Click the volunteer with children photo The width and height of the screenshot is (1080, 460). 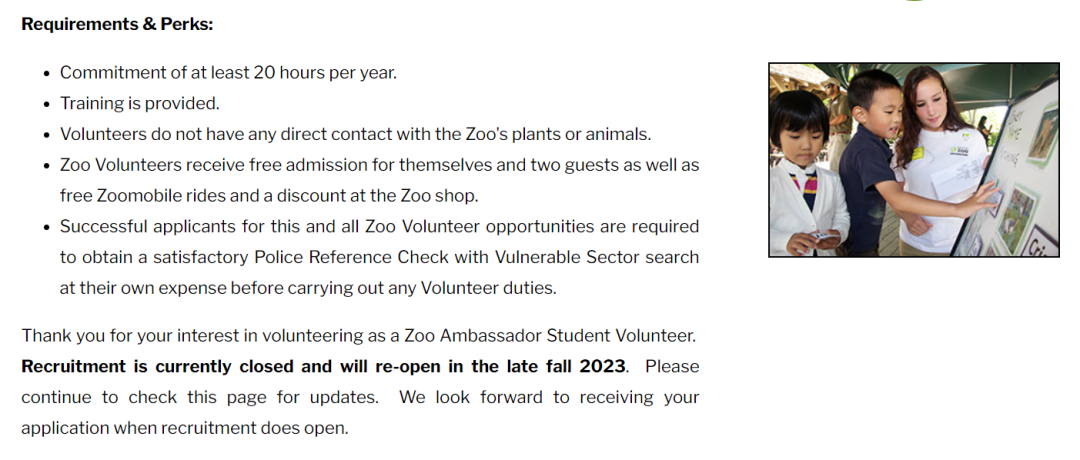pyautogui.click(x=913, y=160)
